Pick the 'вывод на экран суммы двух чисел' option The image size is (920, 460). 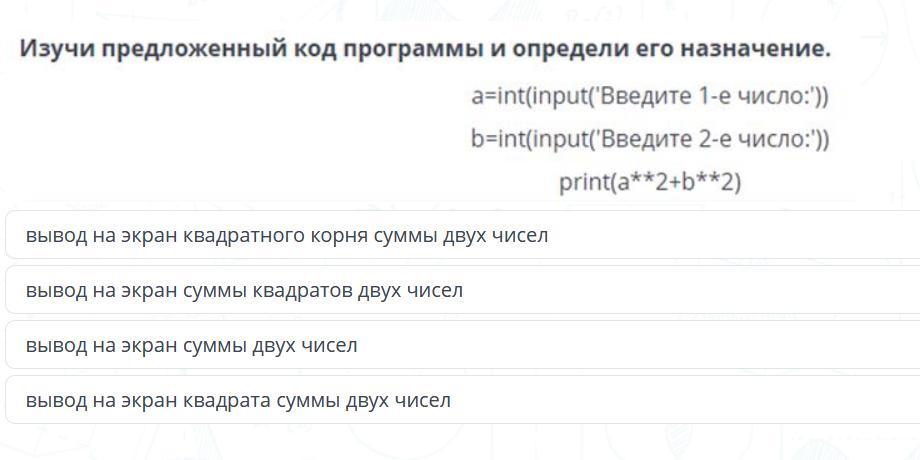(x=464, y=345)
